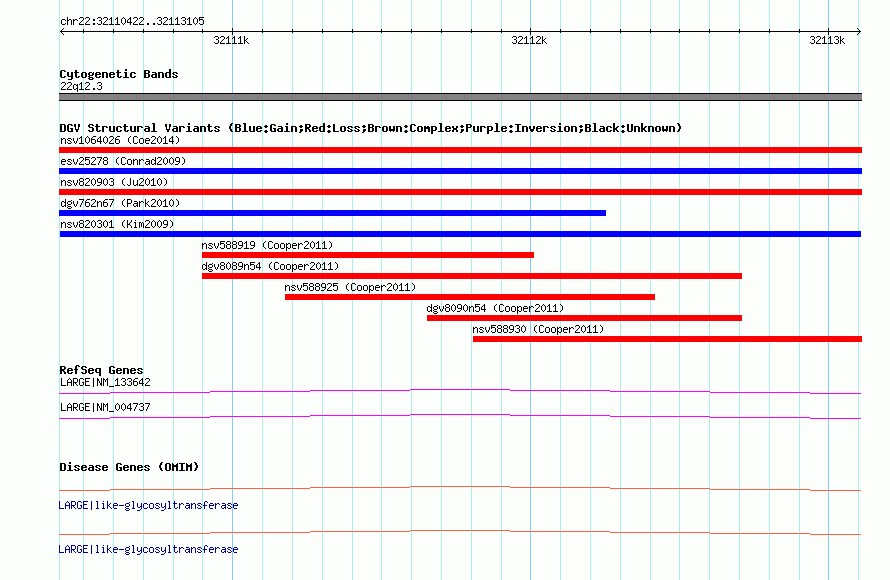The width and height of the screenshot is (890, 580).
Task: Click the red nsv588919 (Cooper2011) bar
Action: pyautogui.click(x=368, y=255)
